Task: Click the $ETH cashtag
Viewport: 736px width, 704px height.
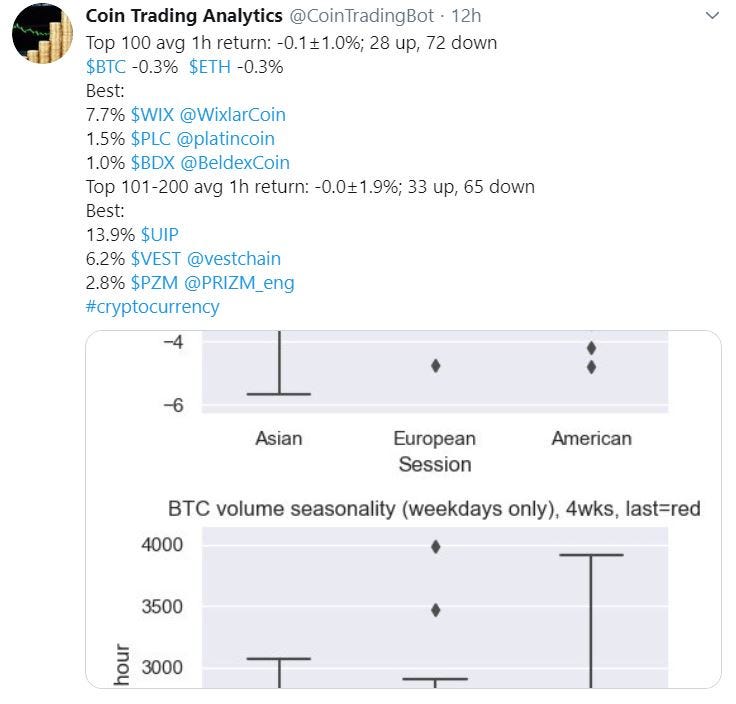Action: click(x=210, y=67)
